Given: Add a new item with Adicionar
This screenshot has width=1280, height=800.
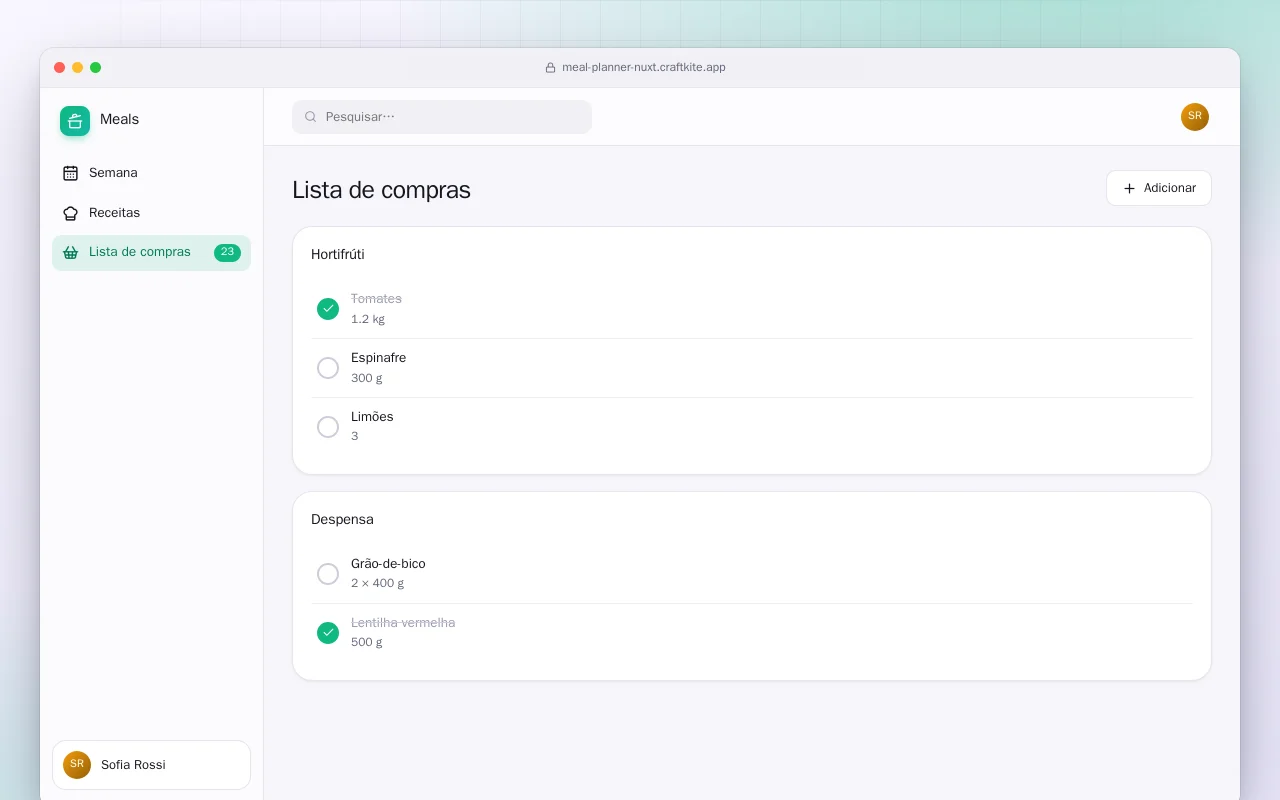Looking at the screenshot, I should tap(1158, 188).
